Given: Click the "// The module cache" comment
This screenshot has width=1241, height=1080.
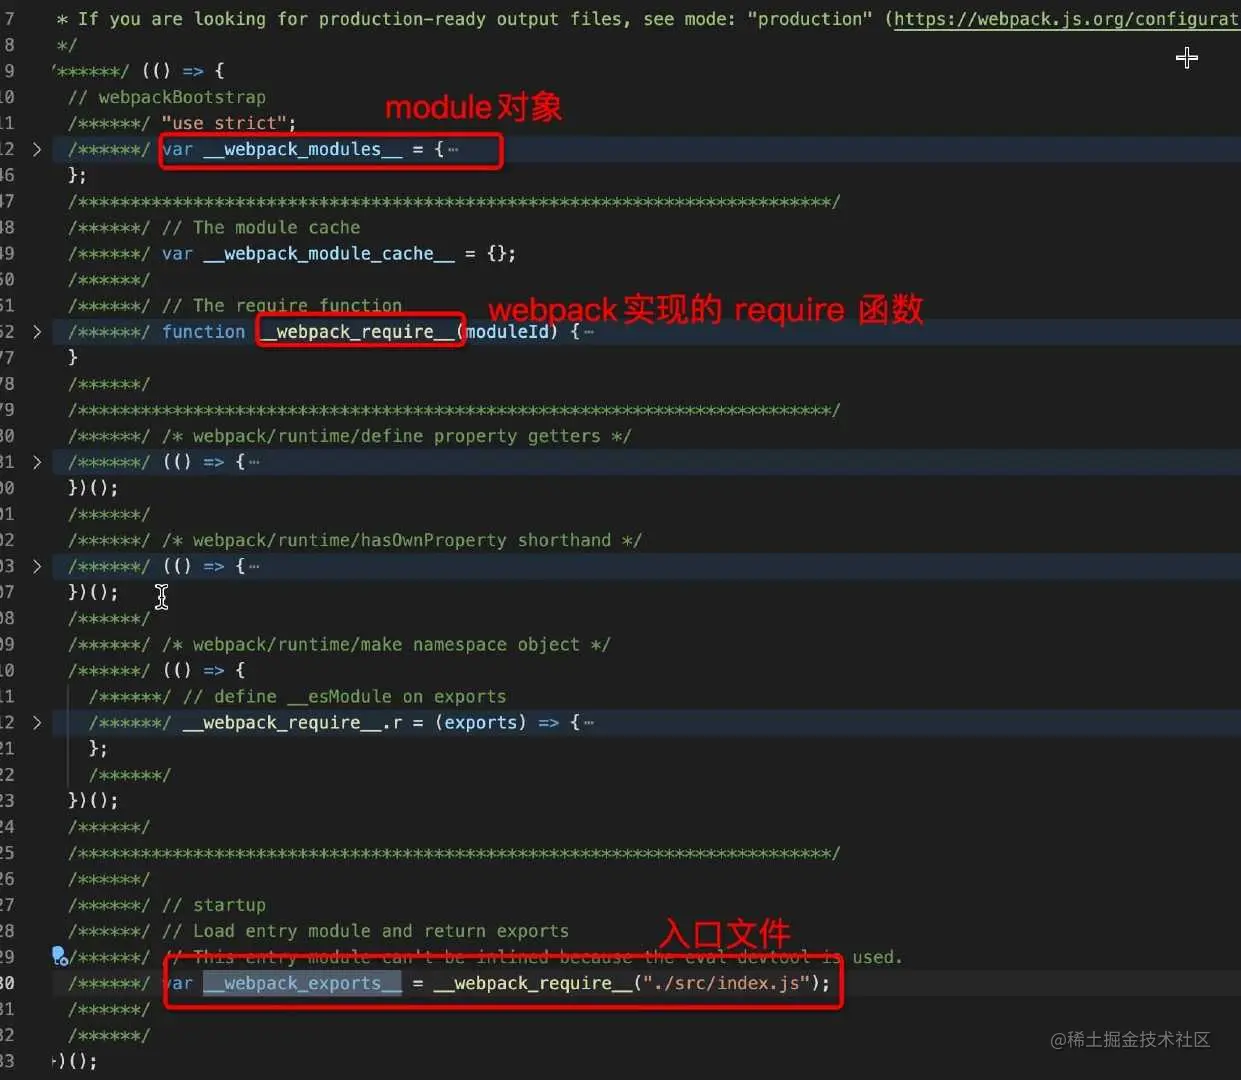Looking at the screenshot, I should [261, 228].
